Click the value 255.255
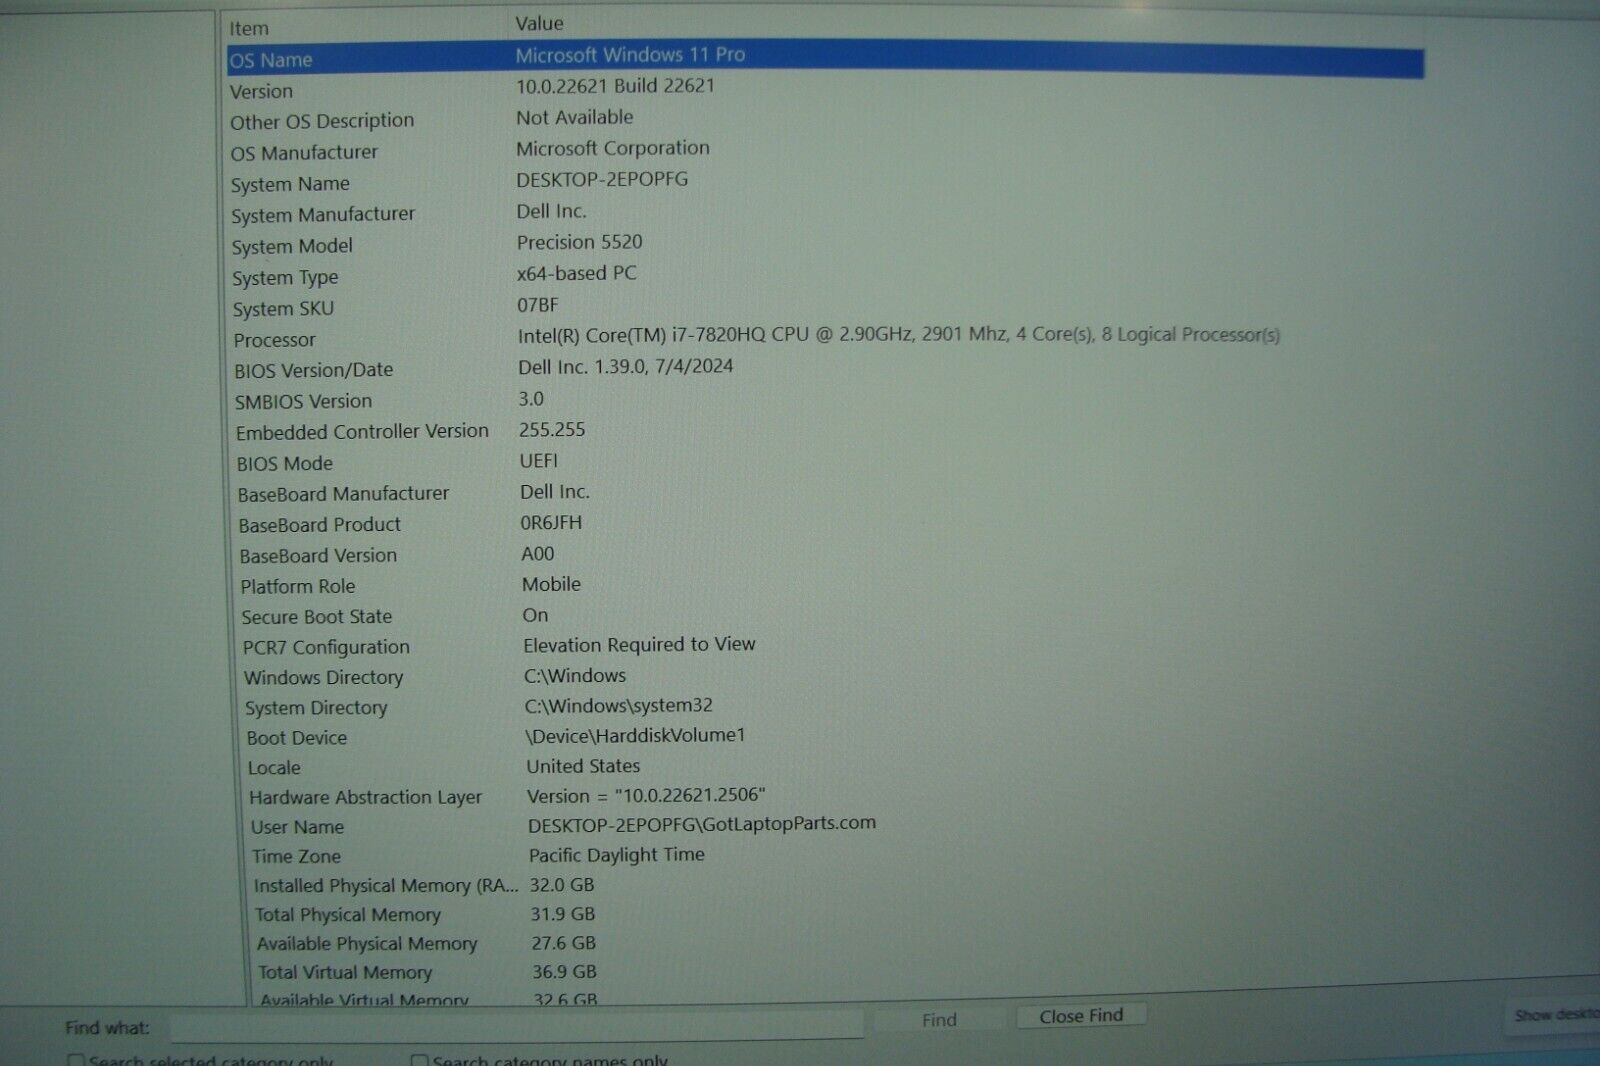Image resolution: width=1600 pixels, height=1066 pixels. coord(552,430)
